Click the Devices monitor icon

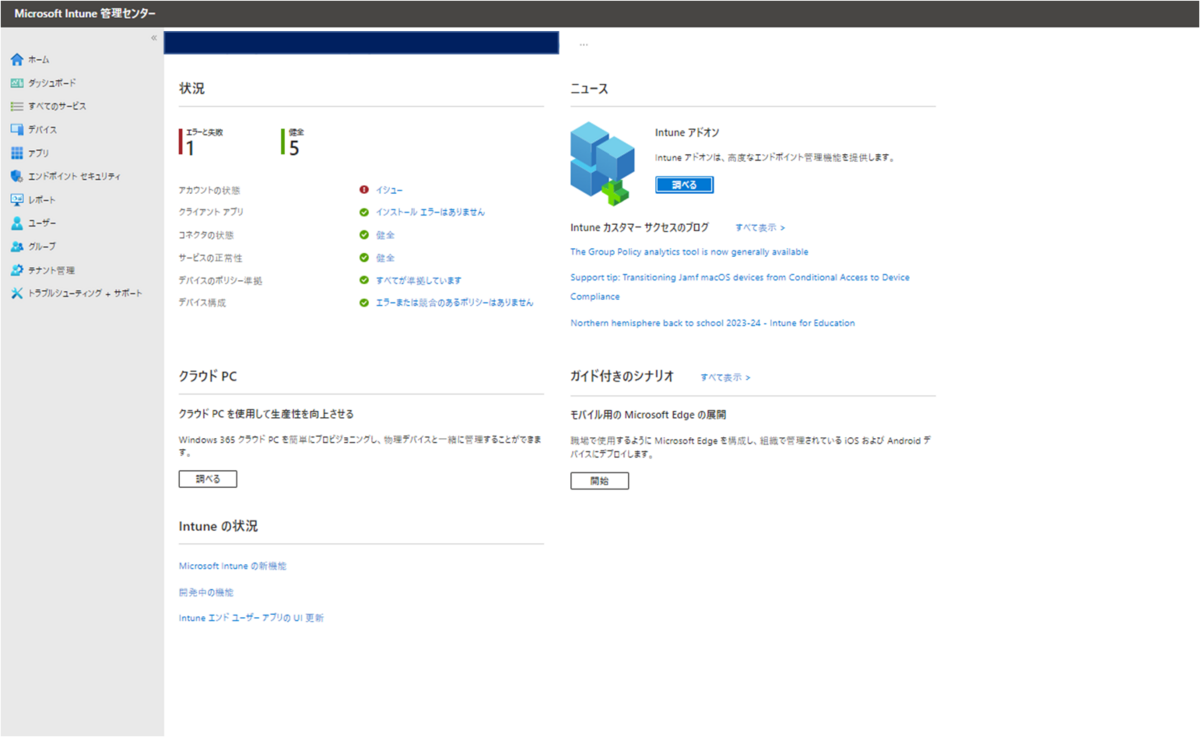16,130
